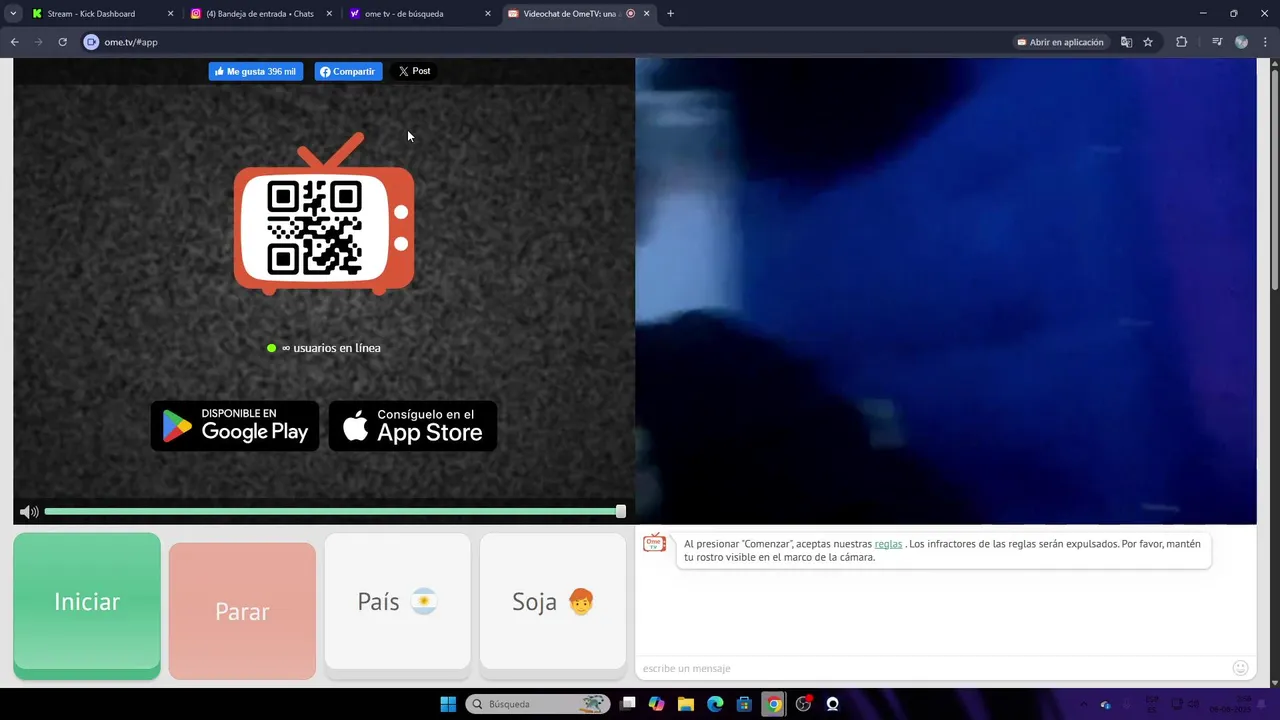Viewport: 1280px width, 720px height.
Task: Click the camera site info icon
Action: [91, 42]
